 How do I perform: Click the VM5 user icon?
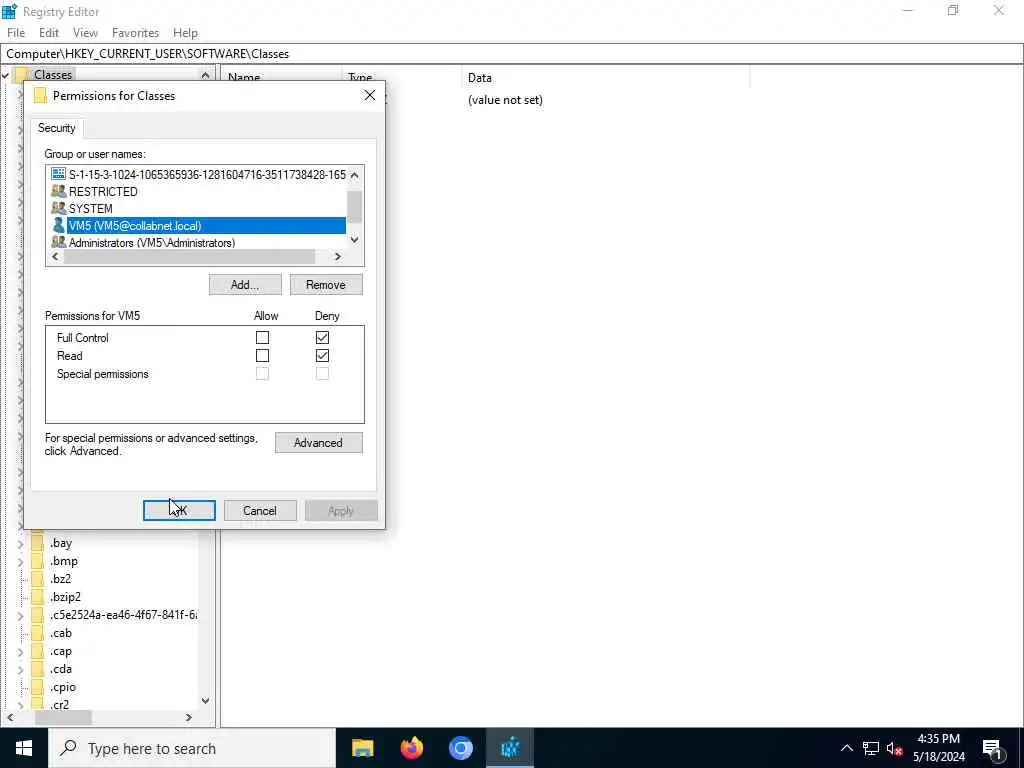[x=58, y=225]
